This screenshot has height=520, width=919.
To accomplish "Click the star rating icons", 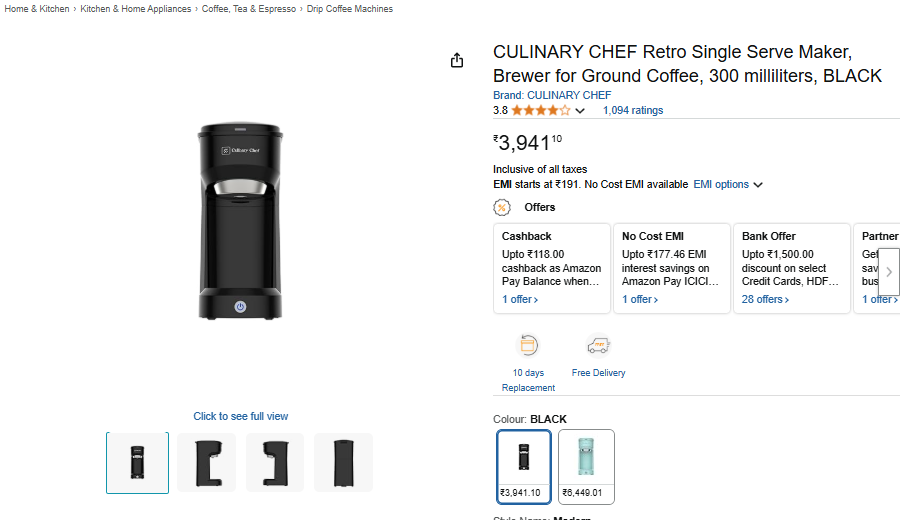I will pos(541,110).
